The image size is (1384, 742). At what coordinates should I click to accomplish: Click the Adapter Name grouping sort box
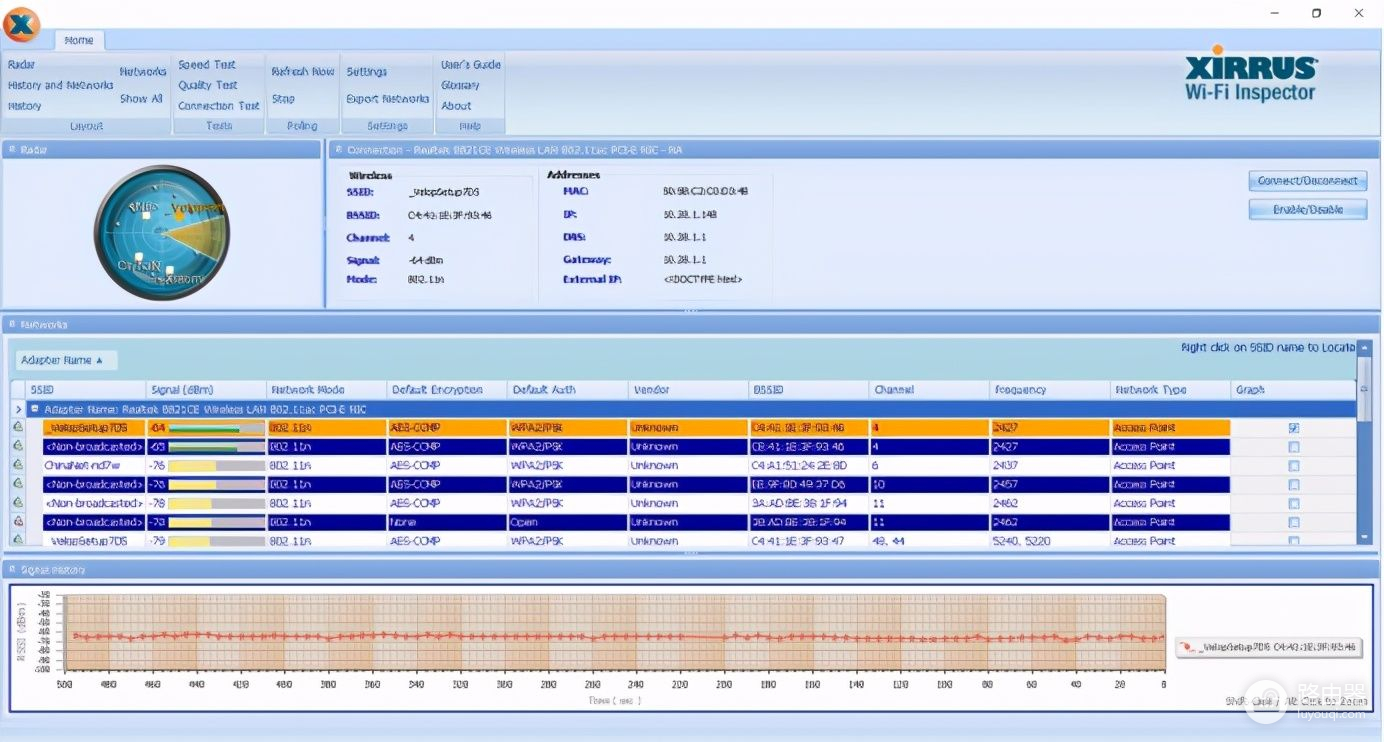pyautogui.click(x=66, y=360)
